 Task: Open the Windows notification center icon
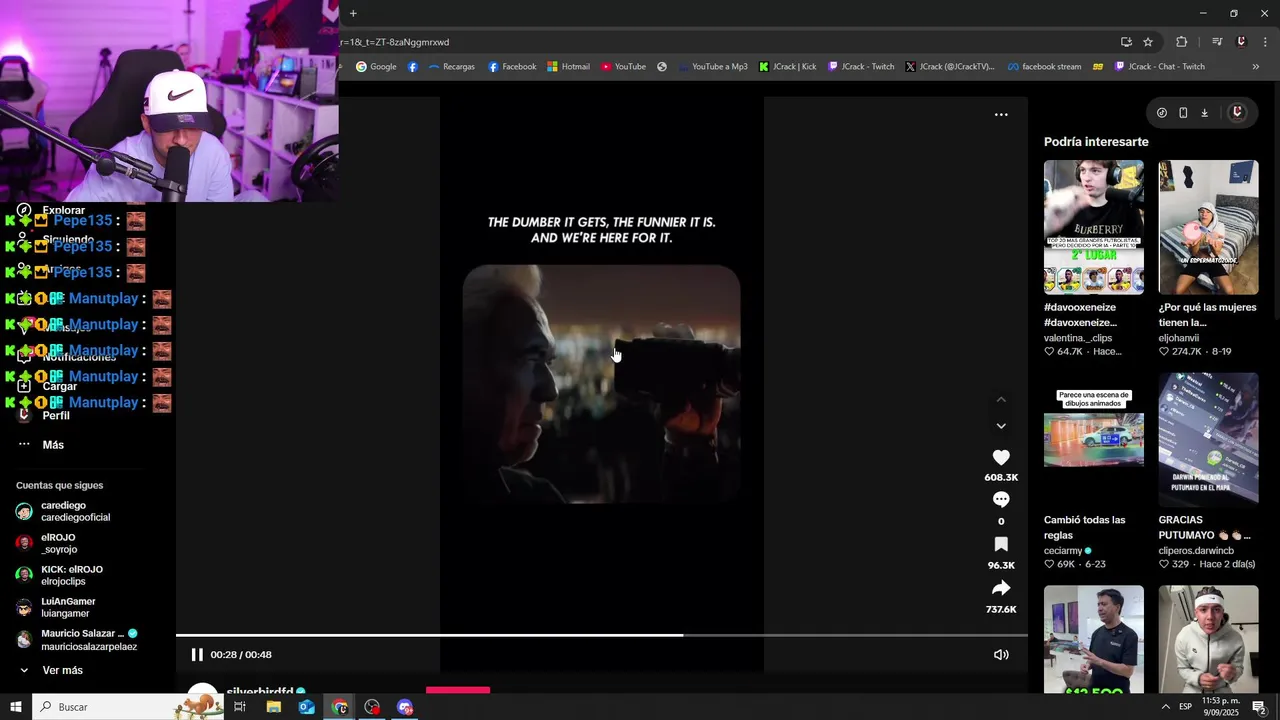point(1259,707)
